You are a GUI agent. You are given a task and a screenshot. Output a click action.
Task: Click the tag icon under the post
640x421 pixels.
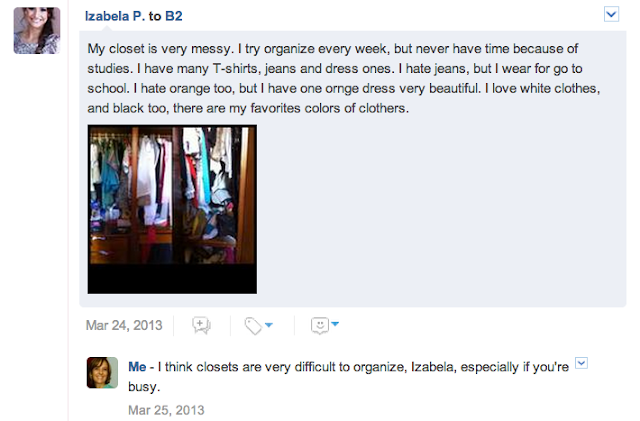[253, 325]
